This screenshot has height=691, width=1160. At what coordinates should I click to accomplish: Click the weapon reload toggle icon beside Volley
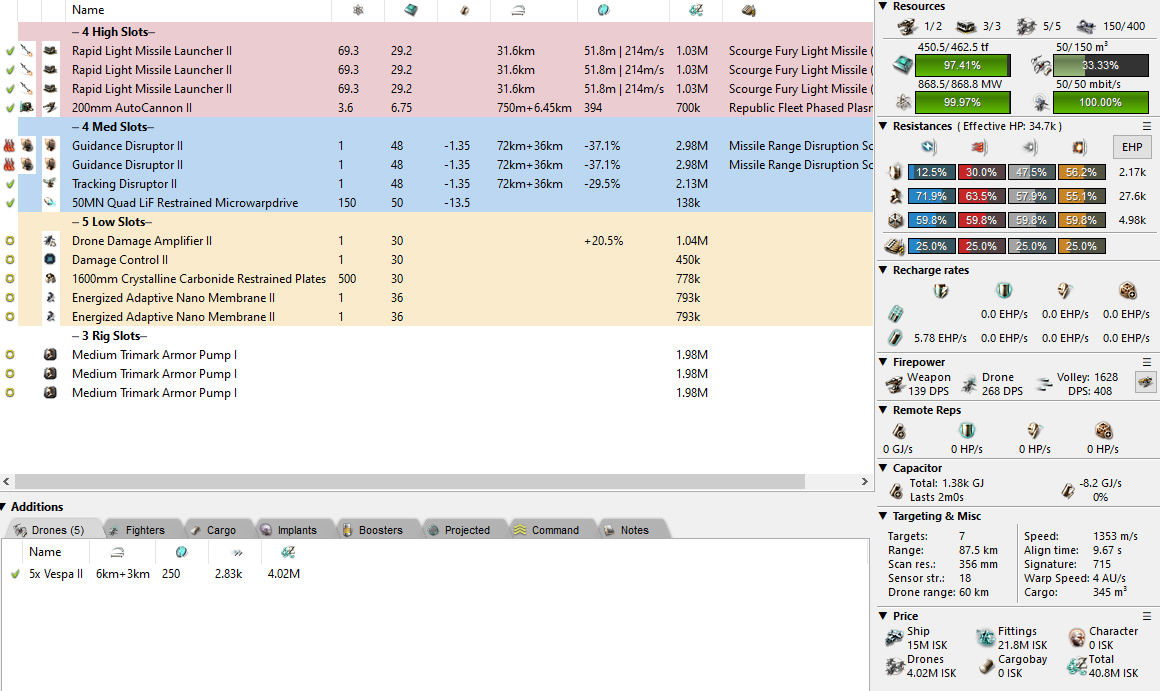[1145, 380]
